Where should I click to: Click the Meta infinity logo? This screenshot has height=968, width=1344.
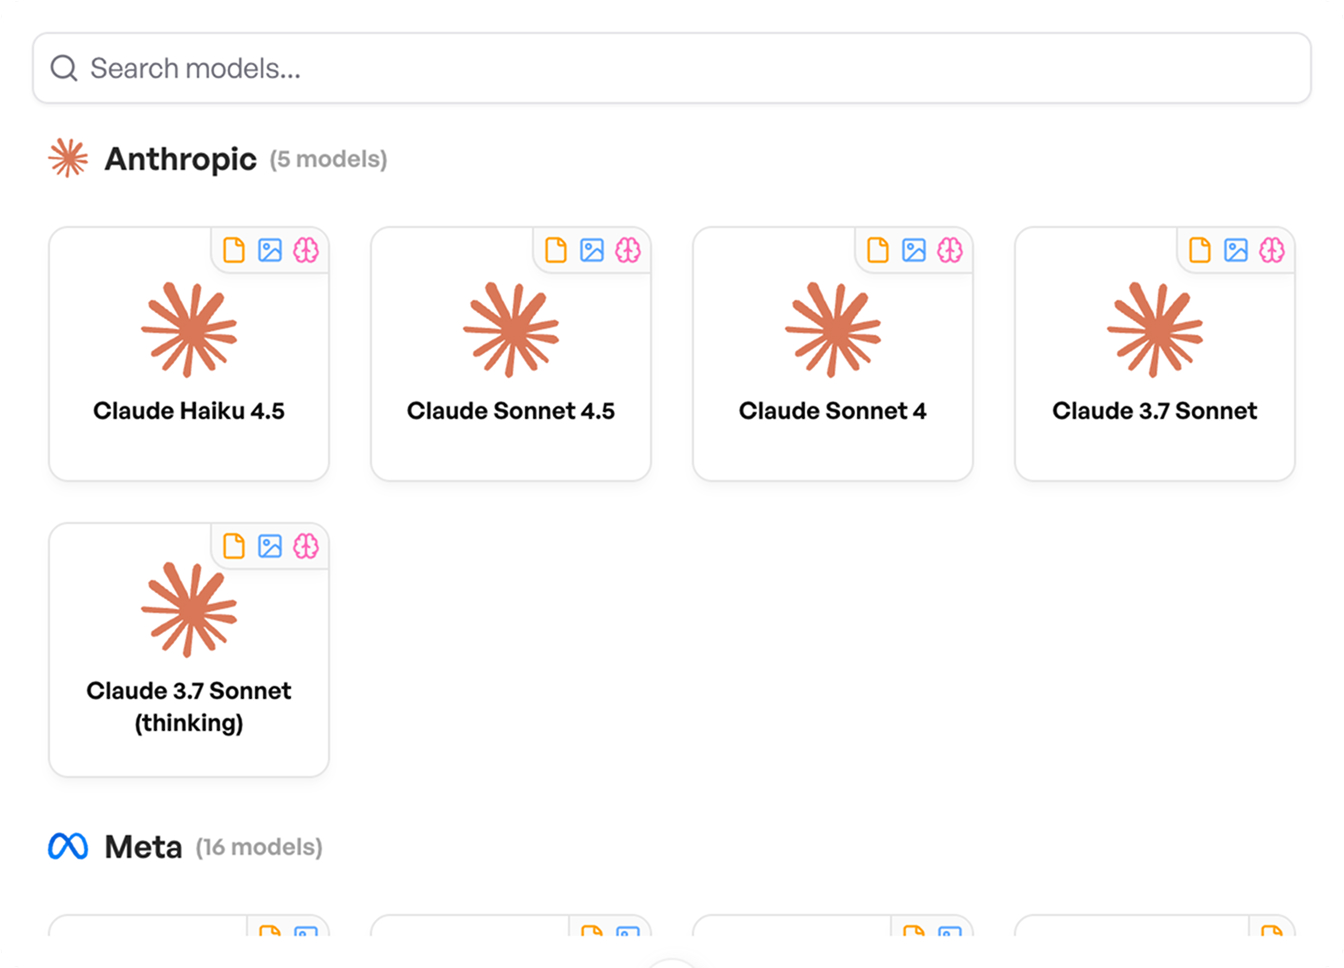pyautogui.click(x=66, y=846)
